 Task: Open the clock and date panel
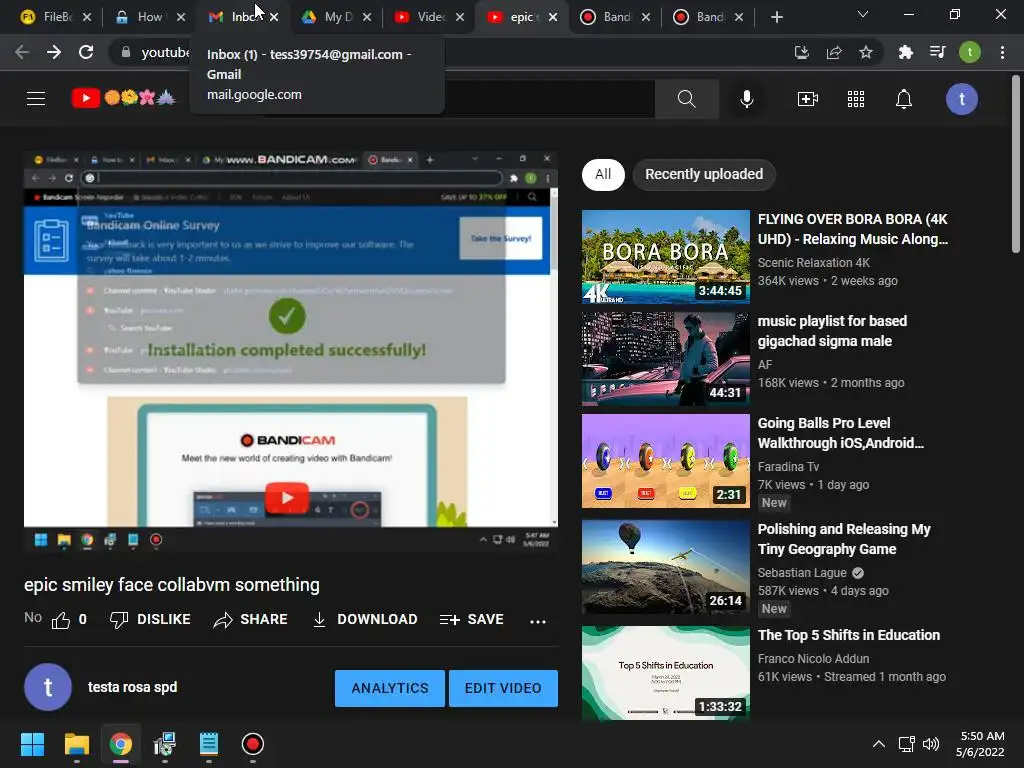(980, 744)
